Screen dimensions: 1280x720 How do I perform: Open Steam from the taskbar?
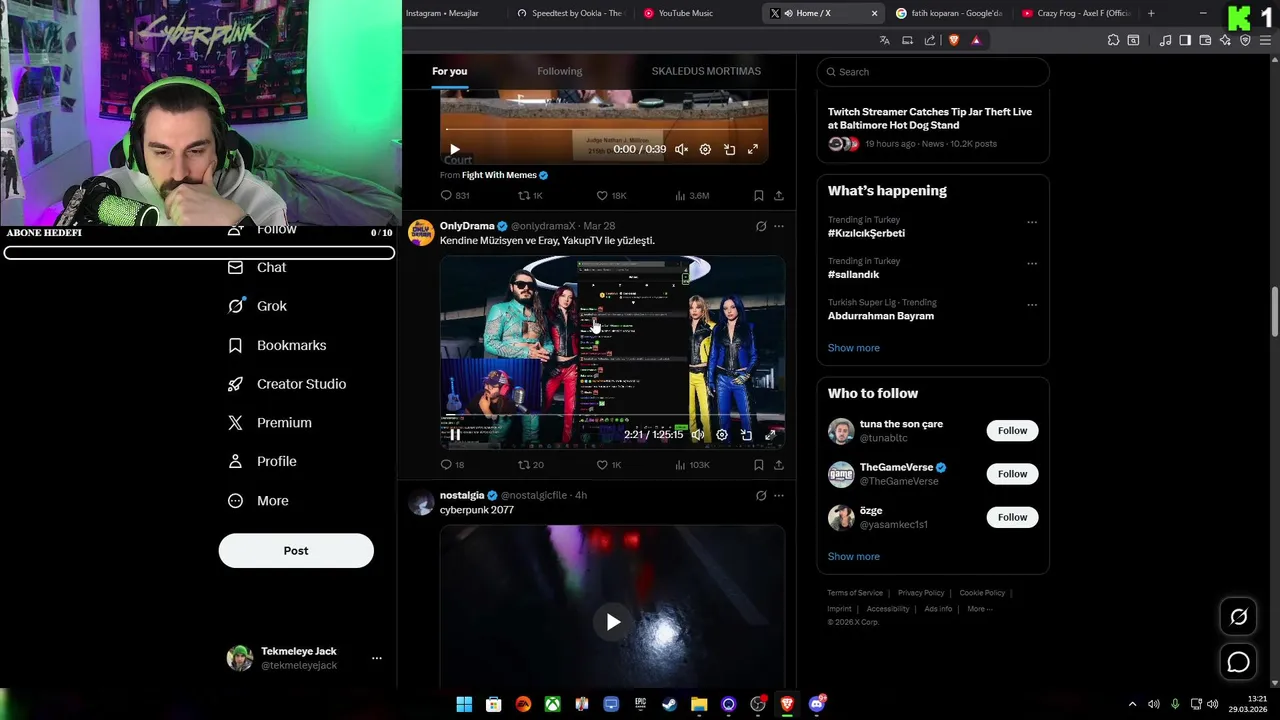click(669, 704)
